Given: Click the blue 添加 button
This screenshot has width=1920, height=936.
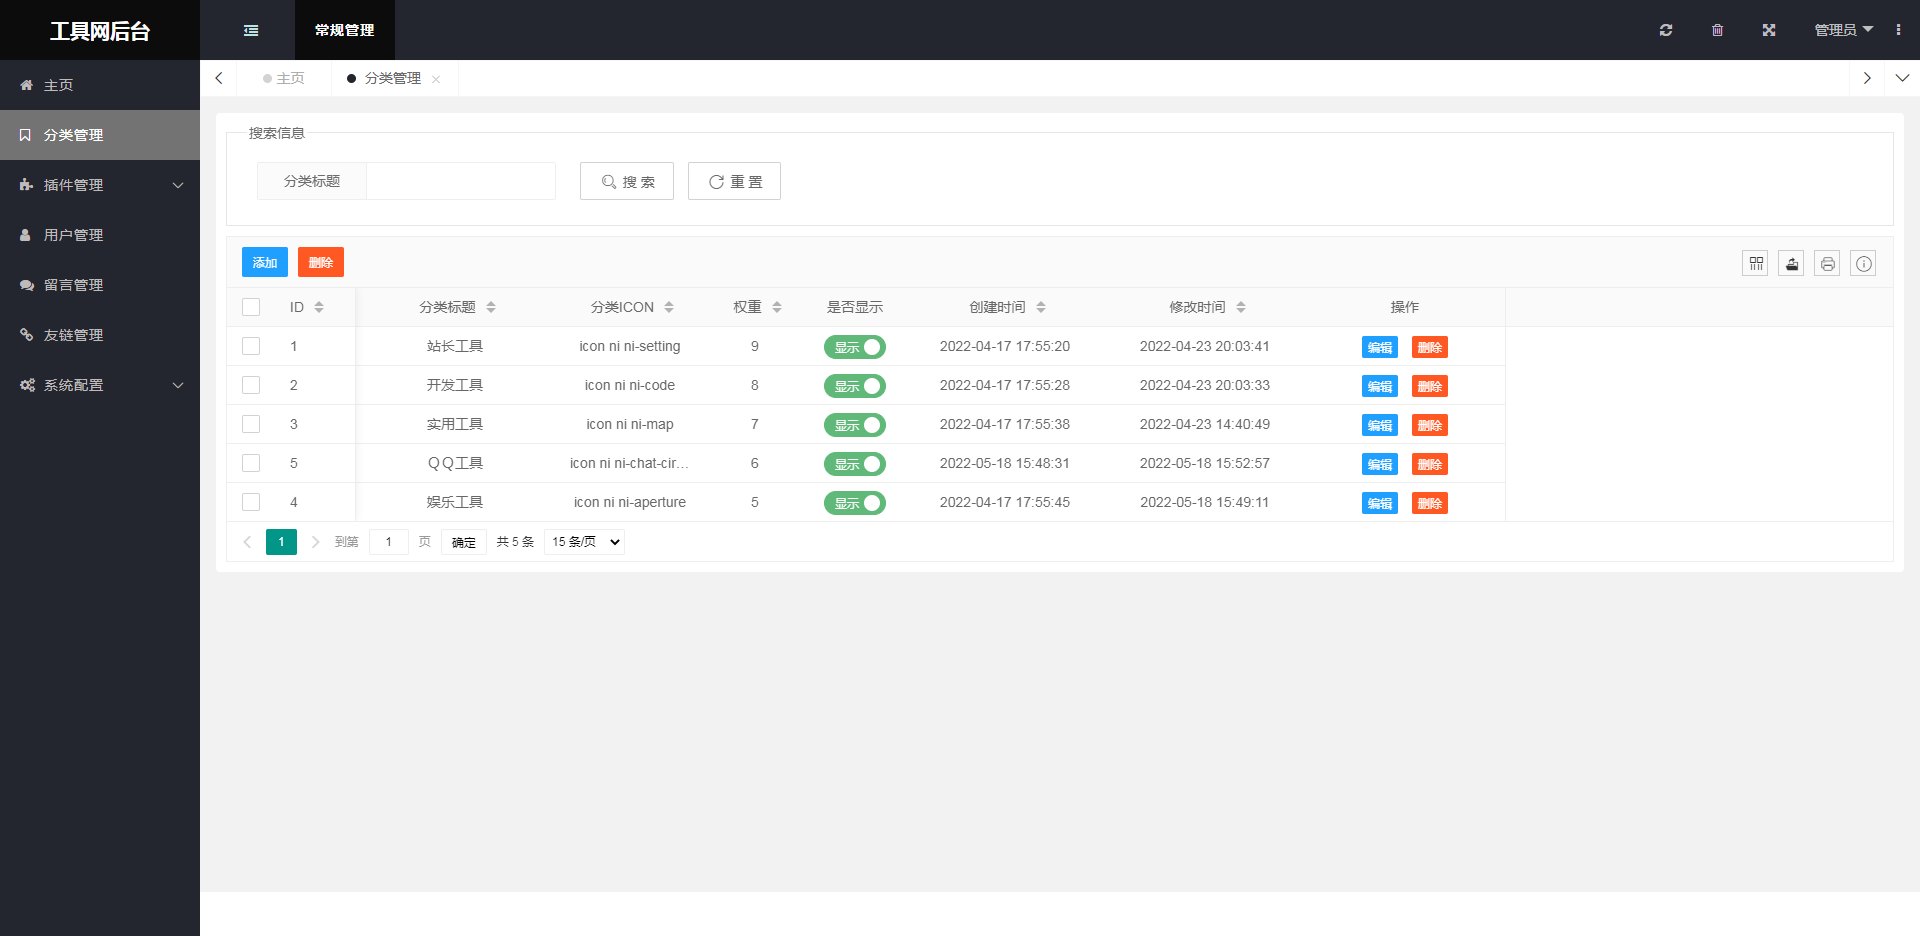Looking at the screenshot, I should [264, 262].
